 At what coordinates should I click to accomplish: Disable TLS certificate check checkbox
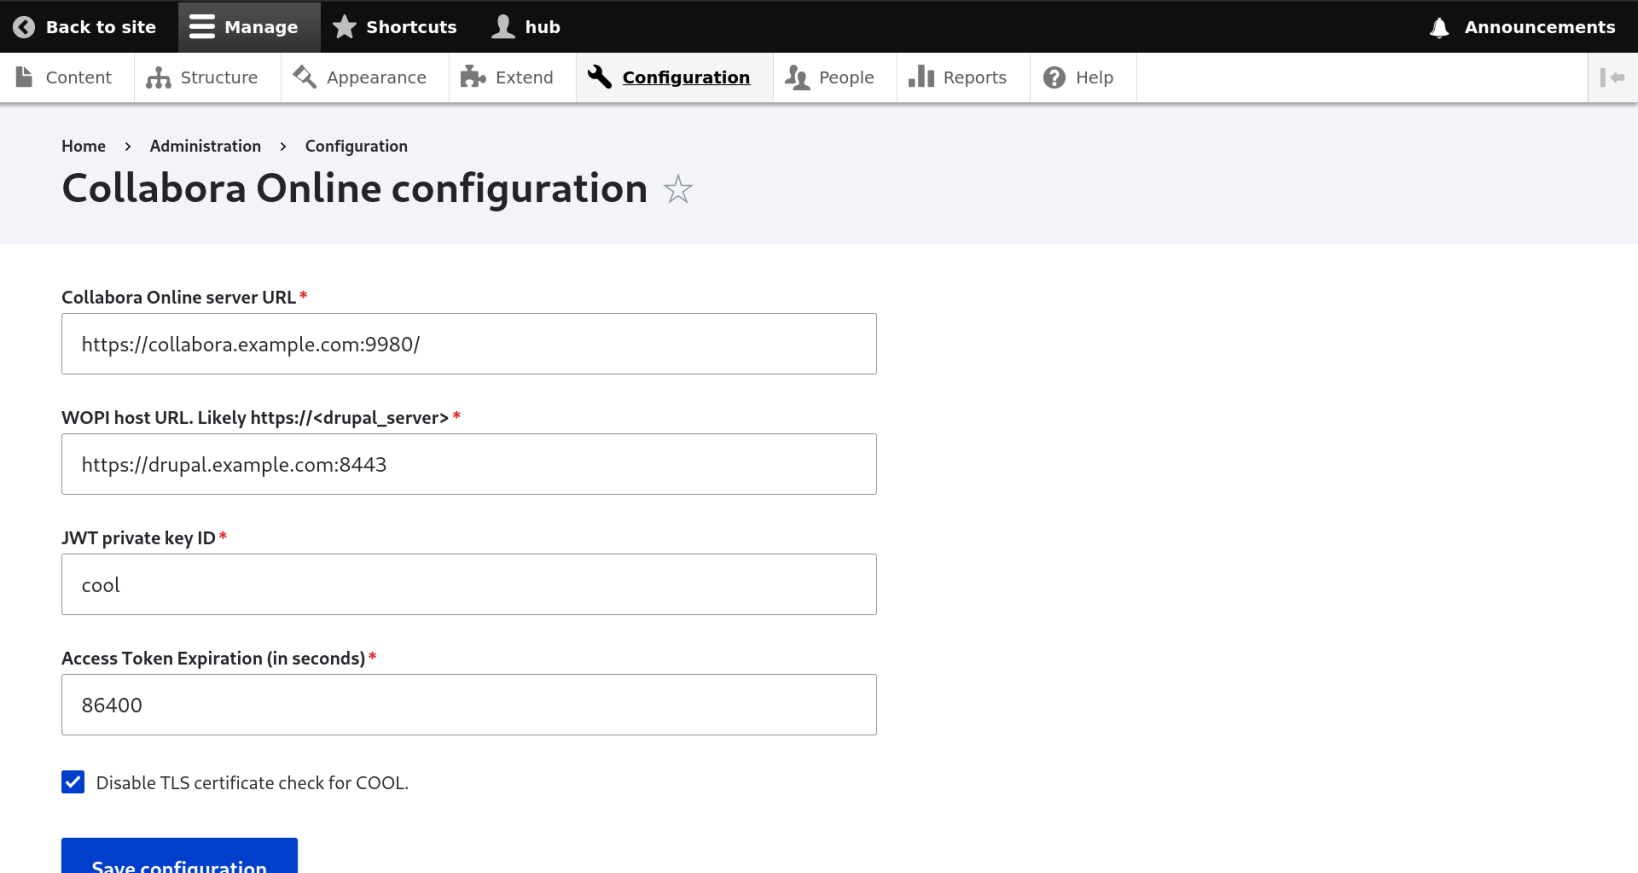[x=73, y=782]
